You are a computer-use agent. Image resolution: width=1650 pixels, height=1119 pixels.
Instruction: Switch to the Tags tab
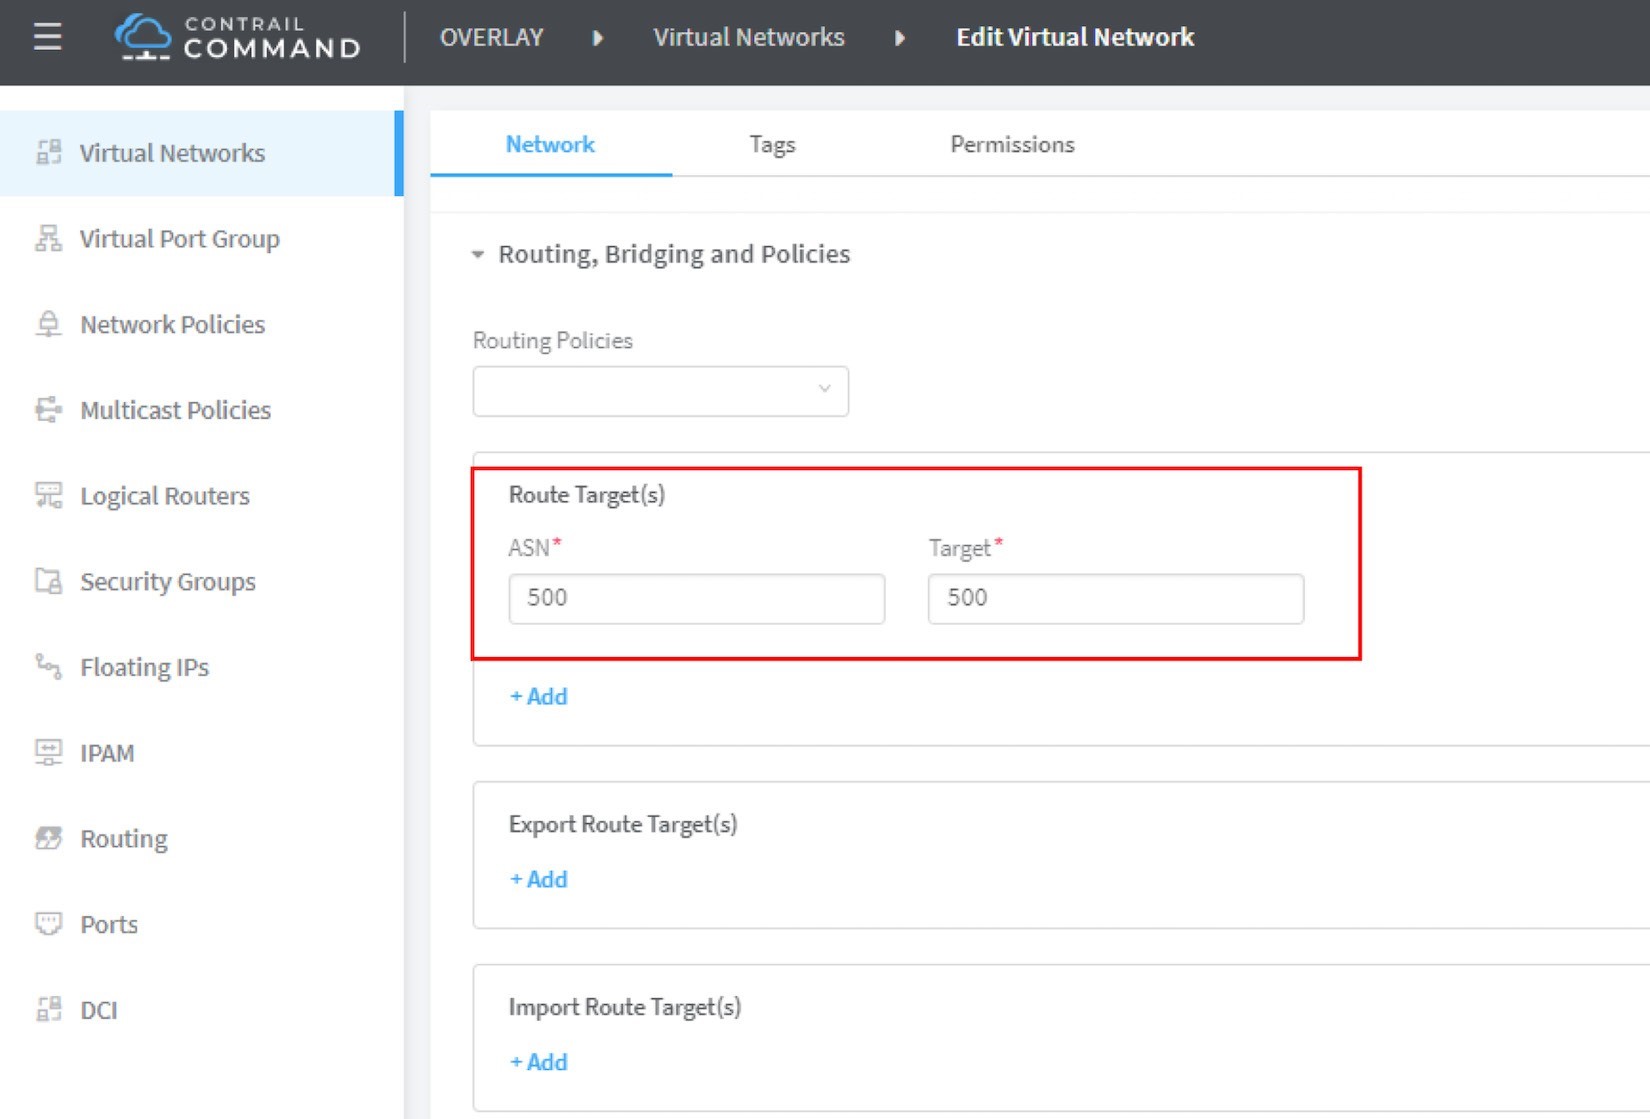click(772, 144)
